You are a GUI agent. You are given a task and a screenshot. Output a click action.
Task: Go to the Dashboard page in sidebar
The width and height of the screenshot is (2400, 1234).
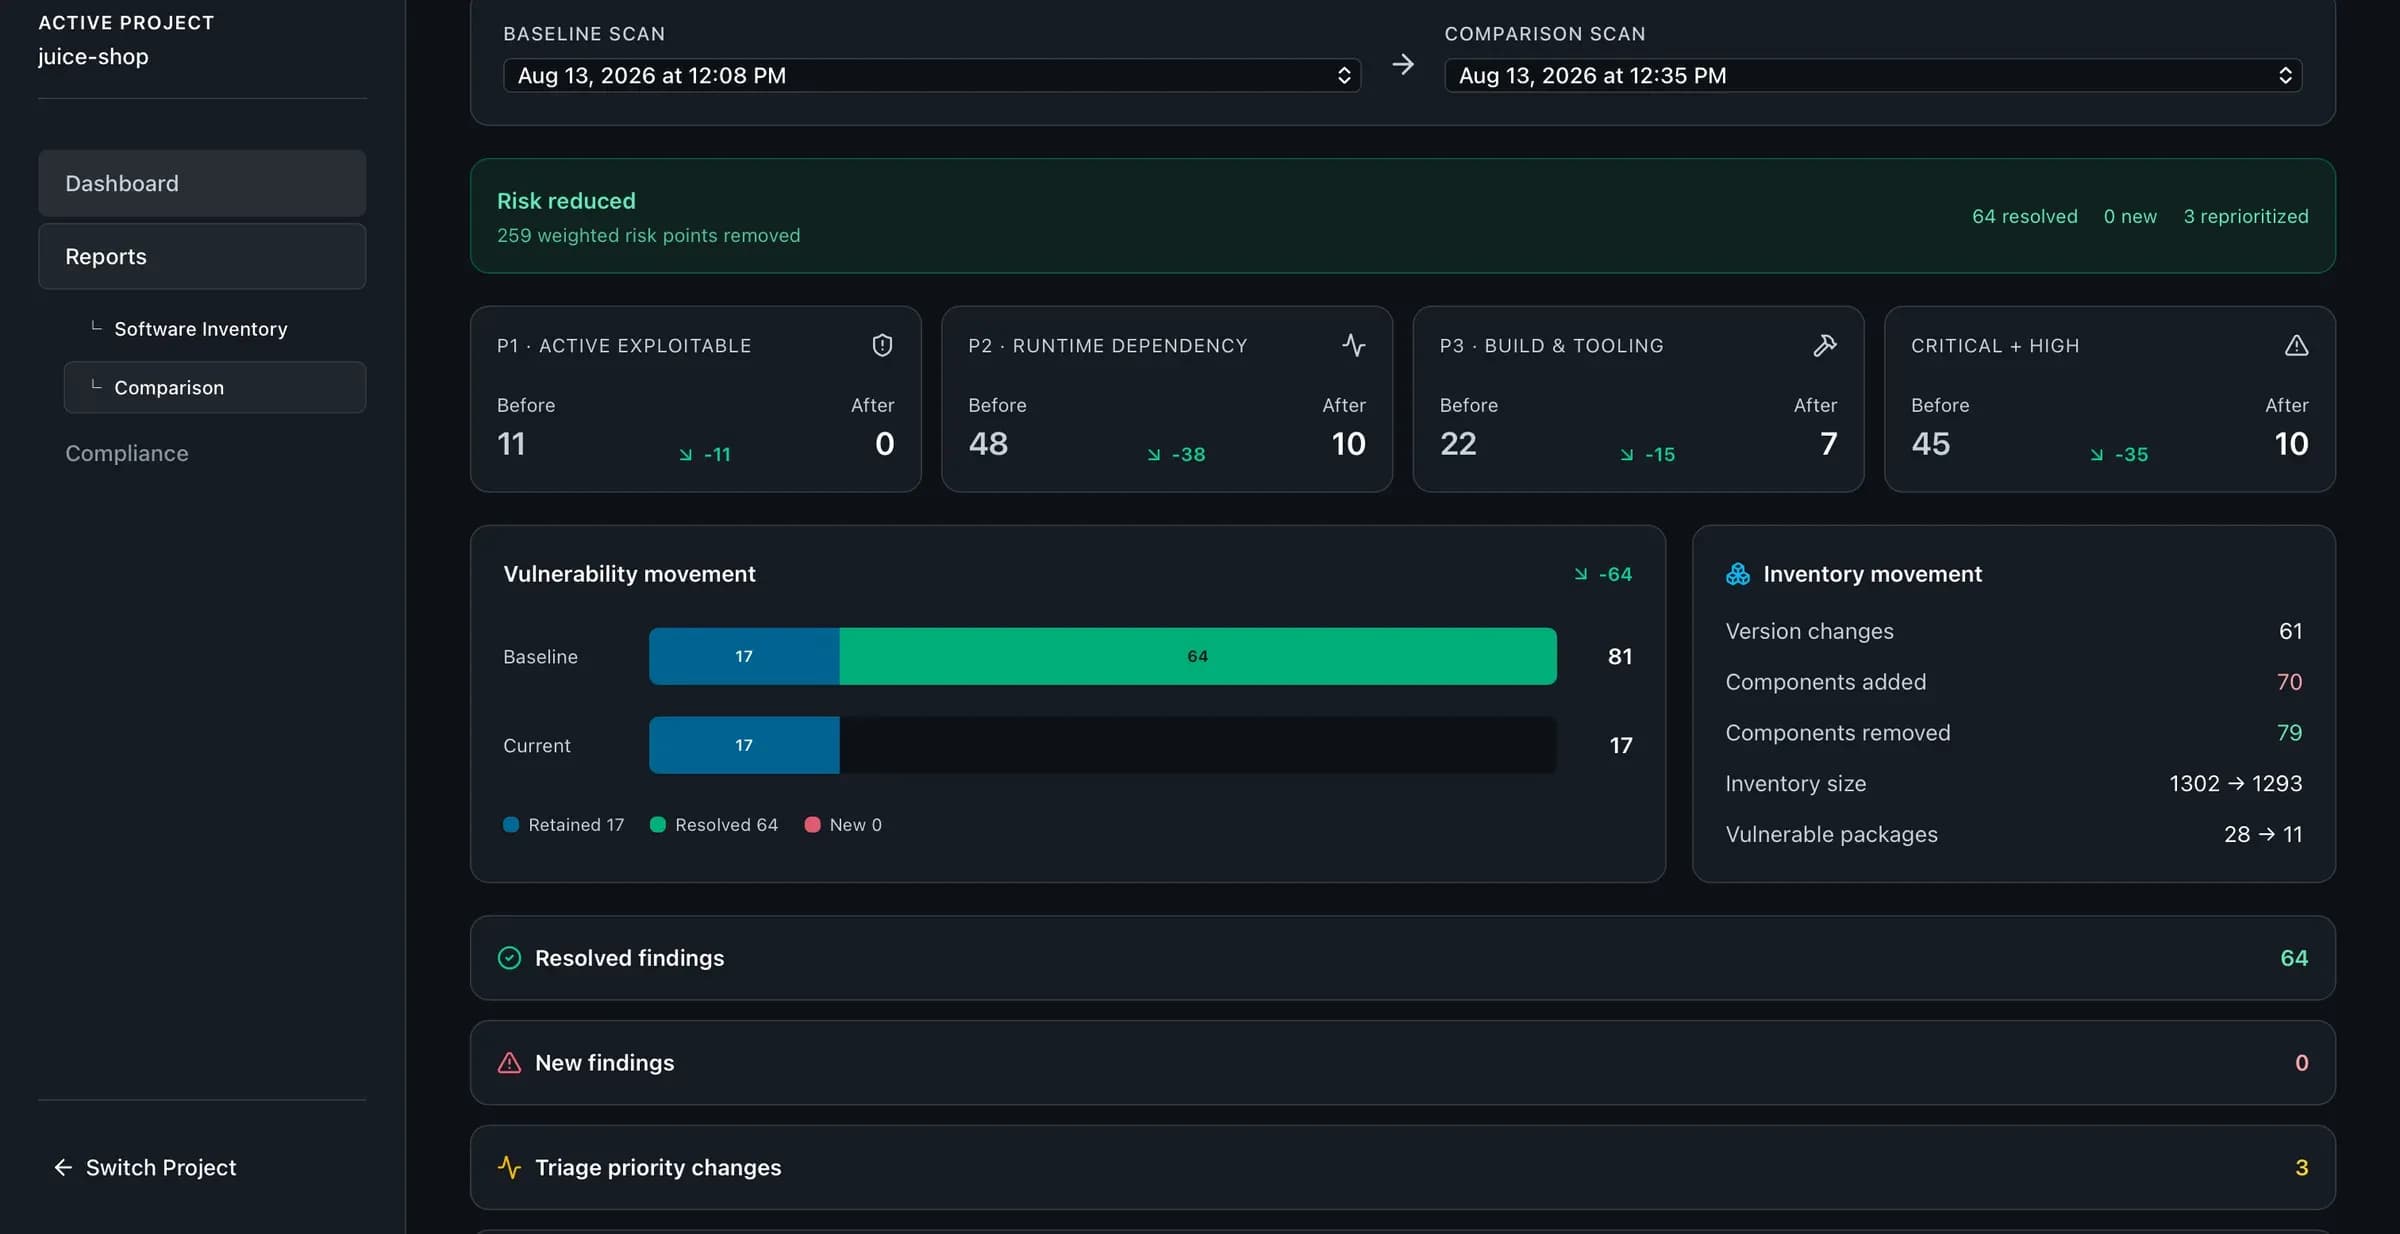pos(202,183)
